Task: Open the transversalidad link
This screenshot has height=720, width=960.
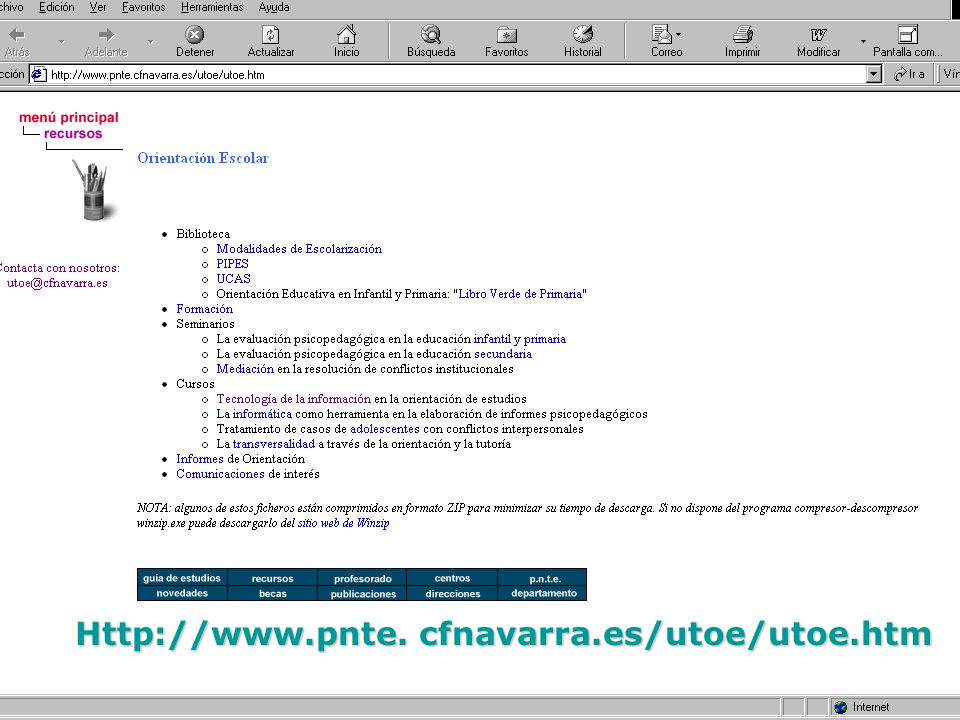Action: coord(274,444)
